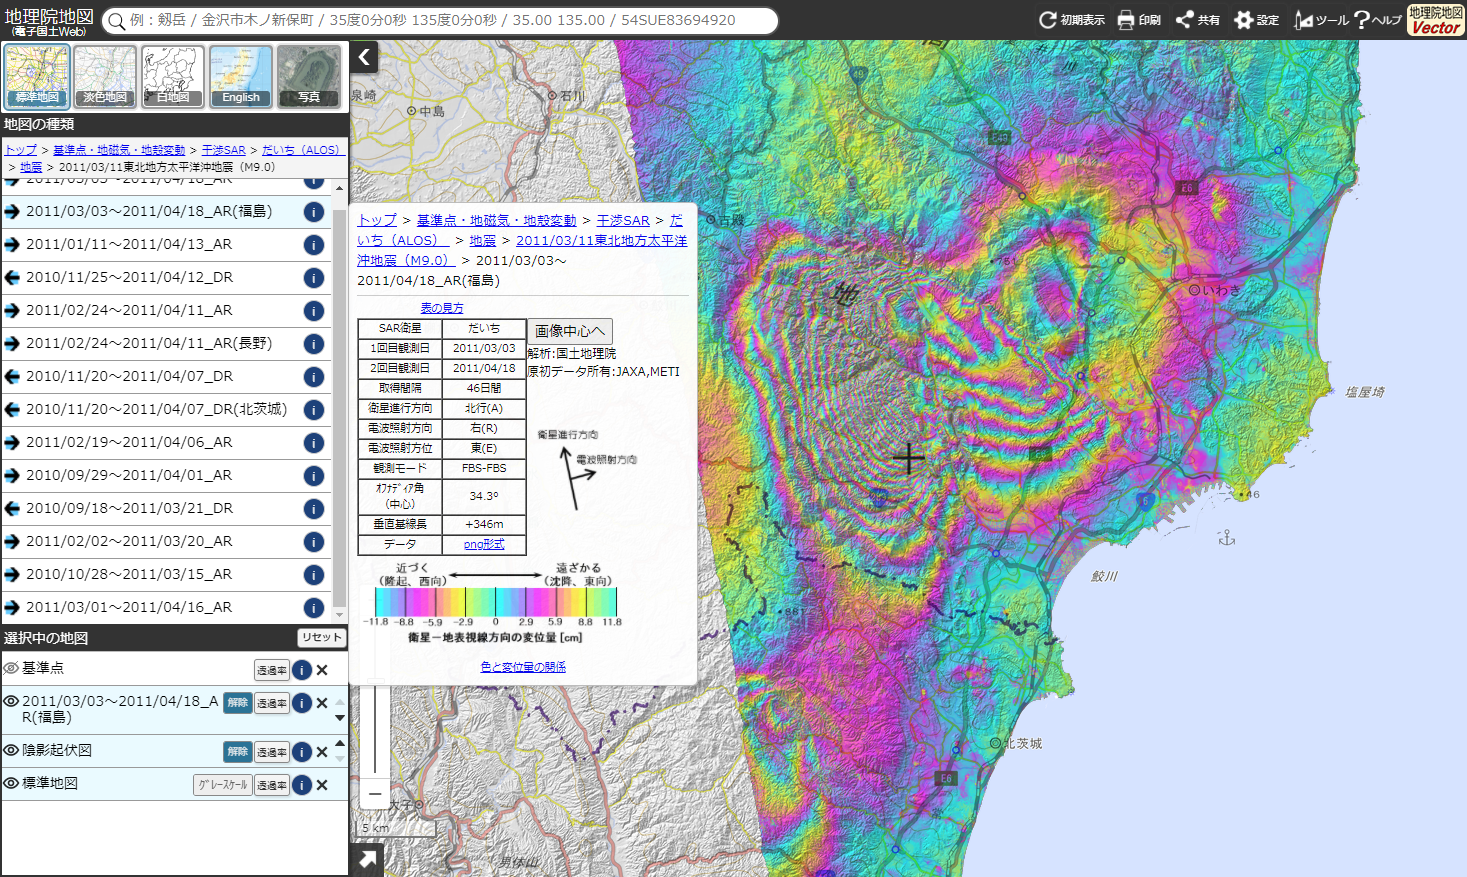Click the リセット reset button
Viewport: 1467px width, 877px height.
pyautogui.click(x=321, y=637)
